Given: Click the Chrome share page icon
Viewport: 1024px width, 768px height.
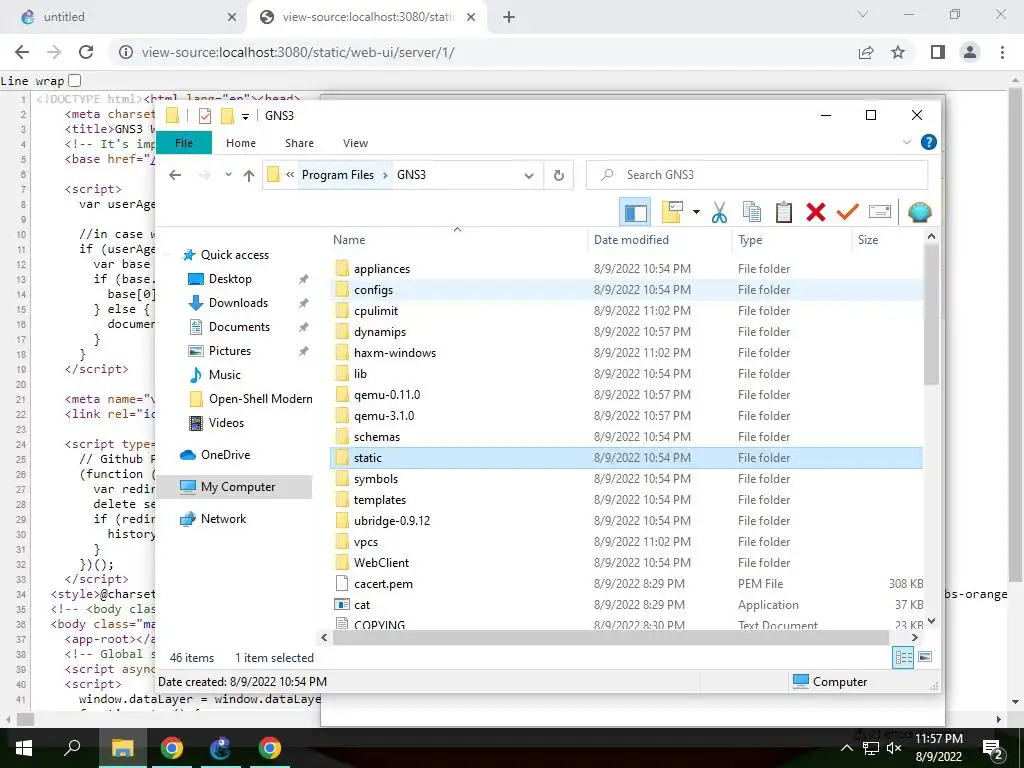Looking at the screenshot, I should click(866, 52).
